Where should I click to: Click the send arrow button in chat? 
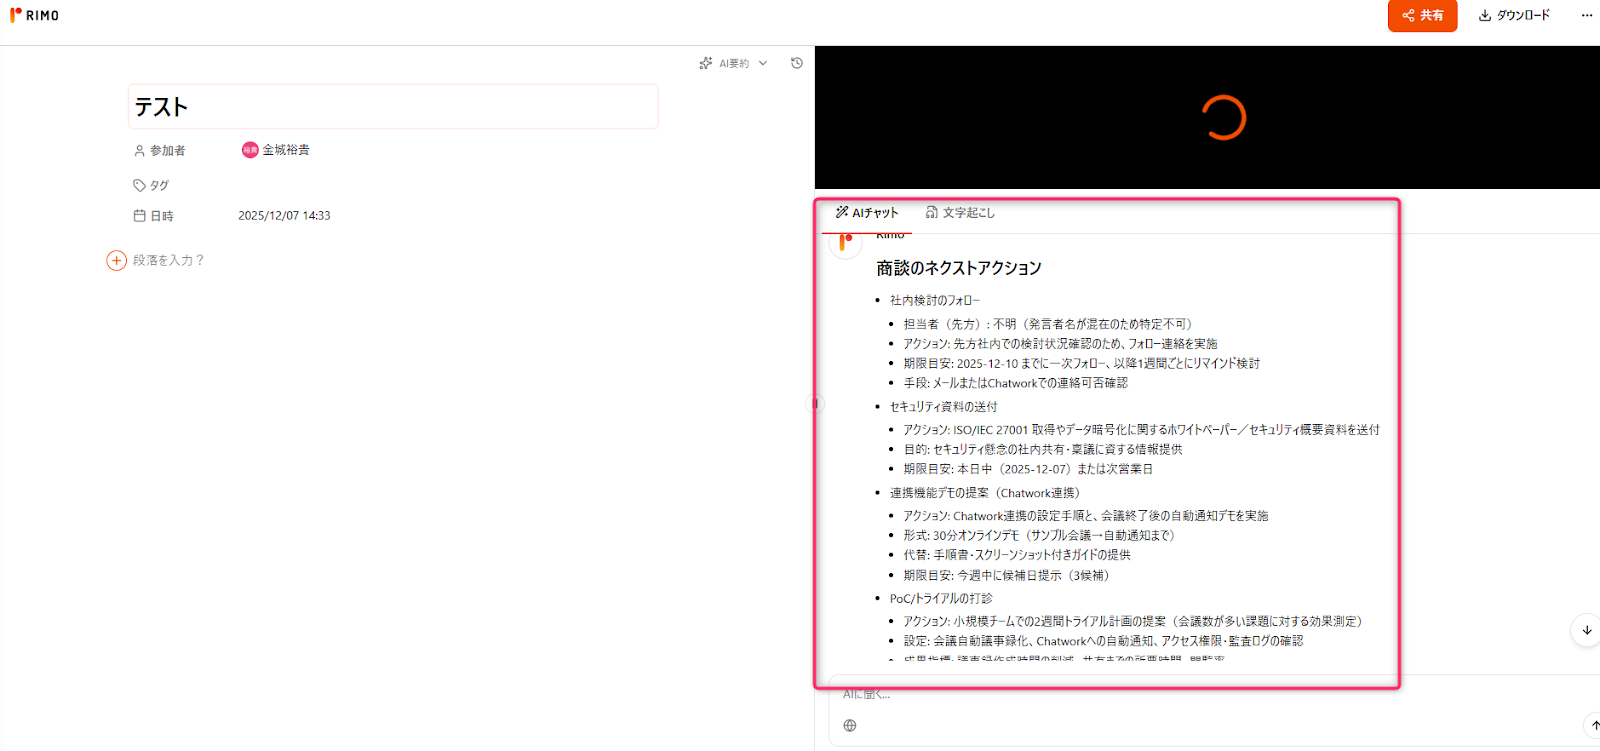(1593, 726)
